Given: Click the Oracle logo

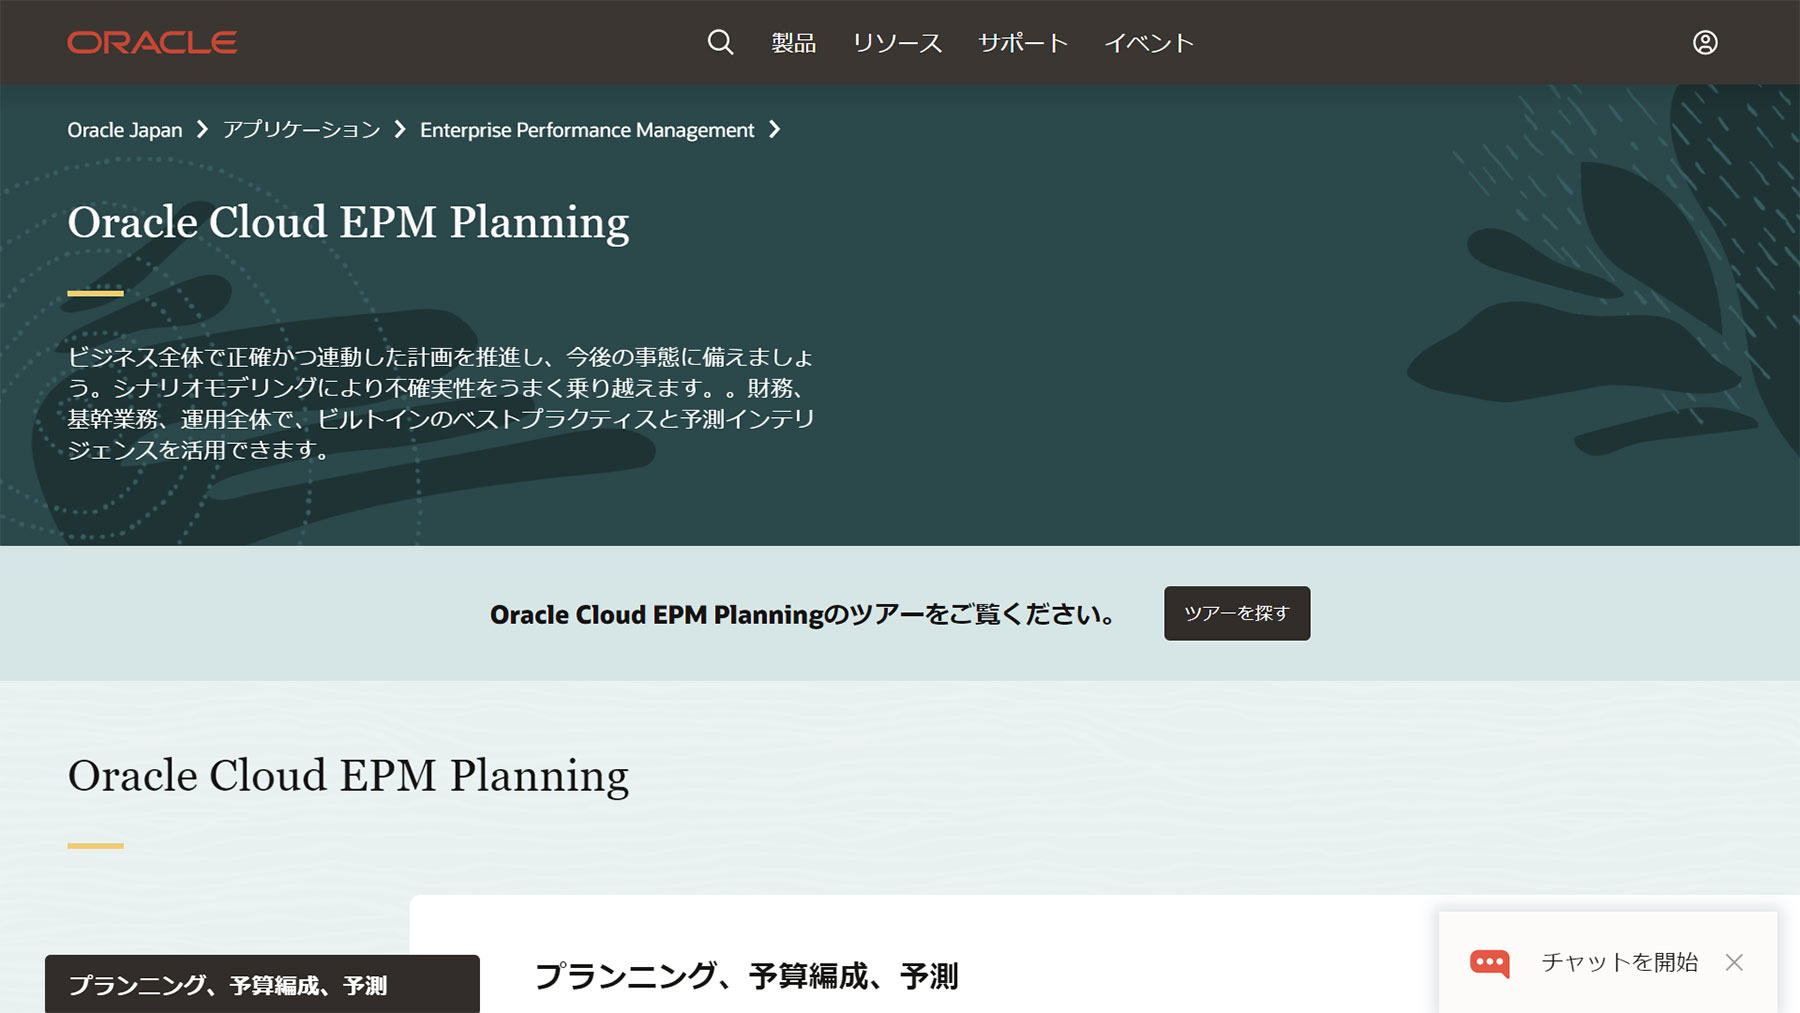Looking at the screenshot, I should 152,42.
